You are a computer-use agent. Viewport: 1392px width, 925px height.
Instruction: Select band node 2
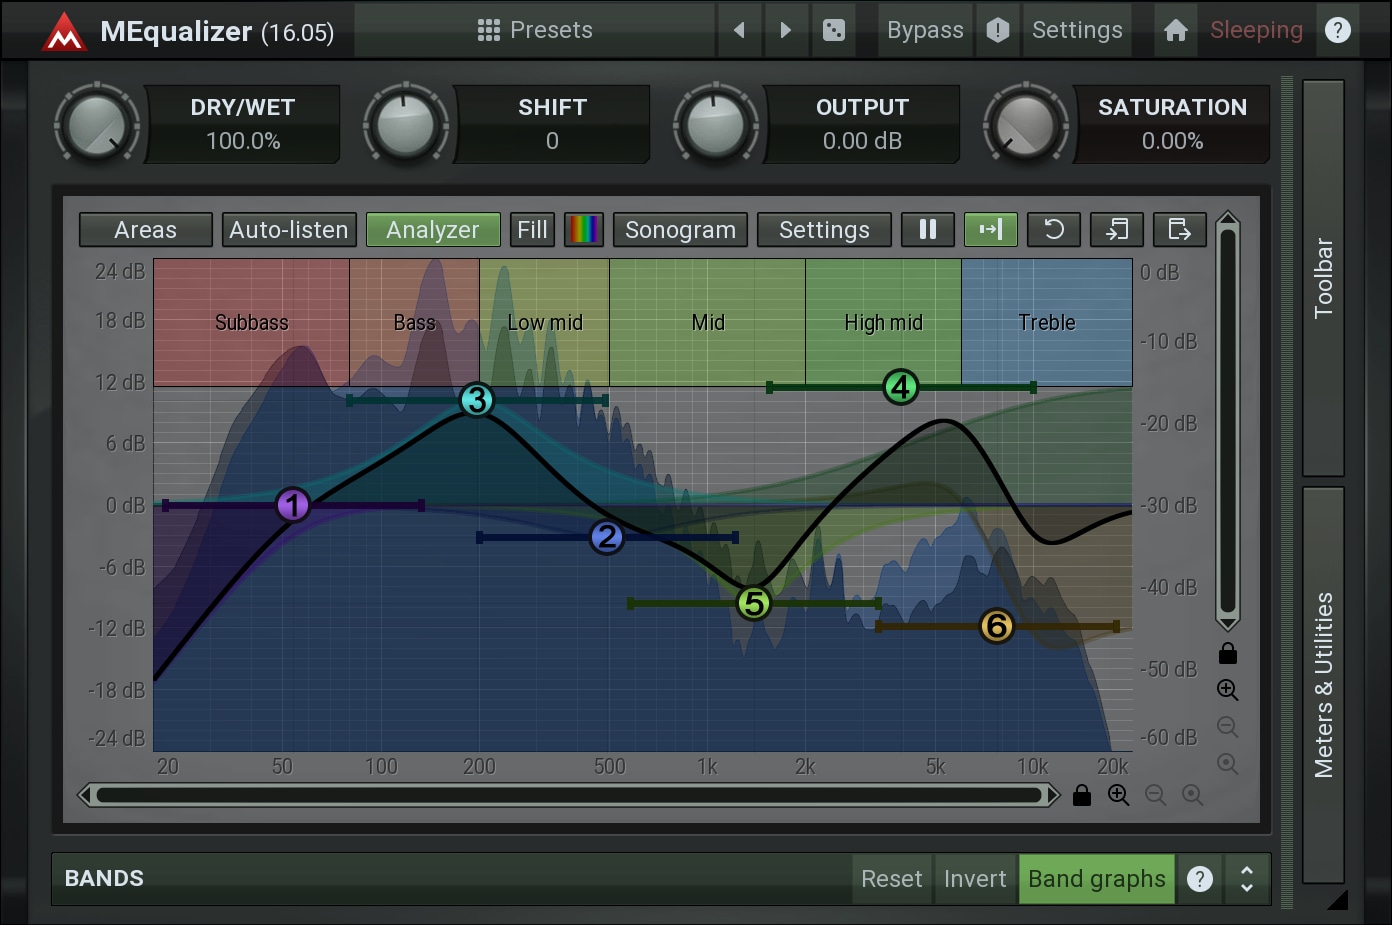(x=607, y=538)
